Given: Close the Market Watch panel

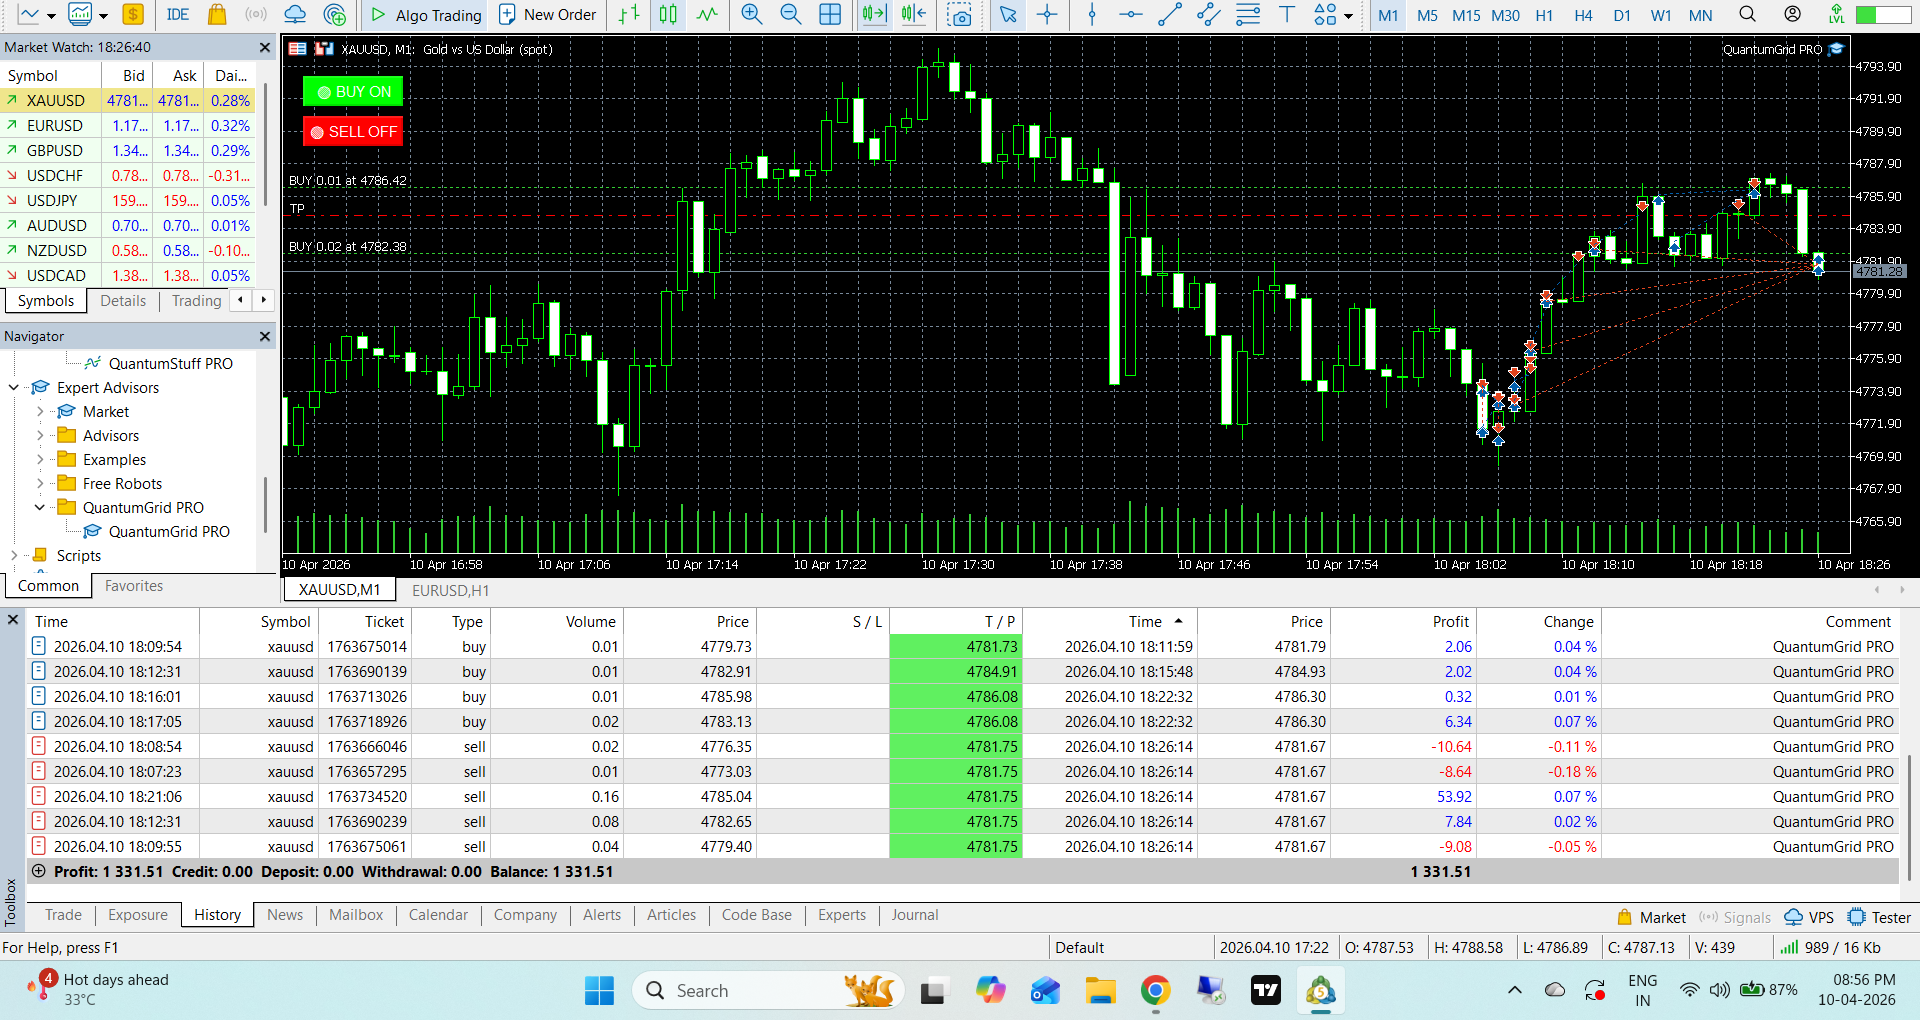Looking at the screenshot, I should [265, 47].
